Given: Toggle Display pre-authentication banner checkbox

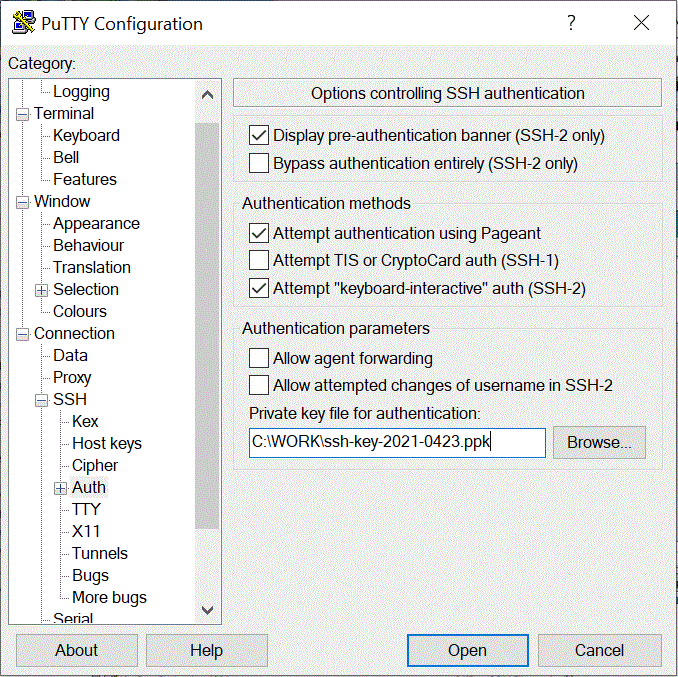Looking at the screenshot, I should point(259,135).
